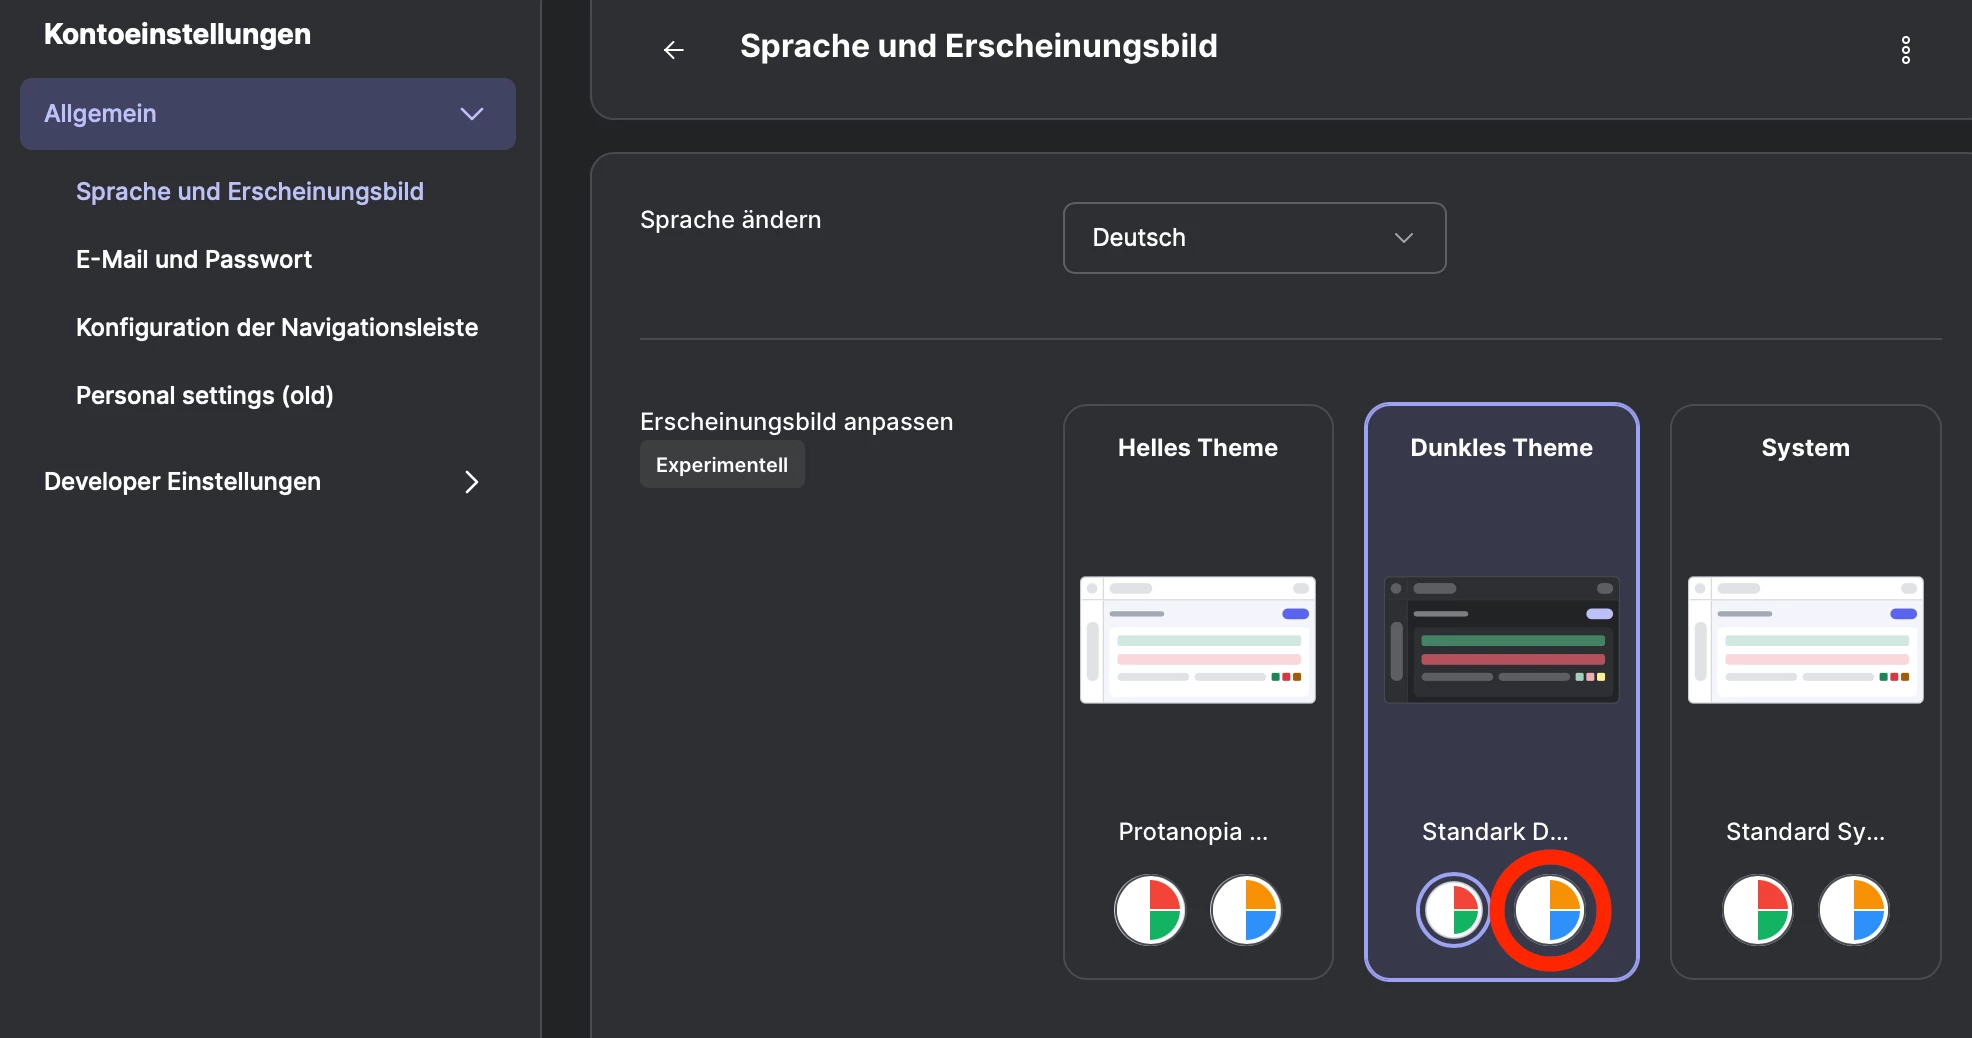Screen dimensions: 1972x1038
Task: Select red-green palette under Helles Theme
Action: point(1150,910)
